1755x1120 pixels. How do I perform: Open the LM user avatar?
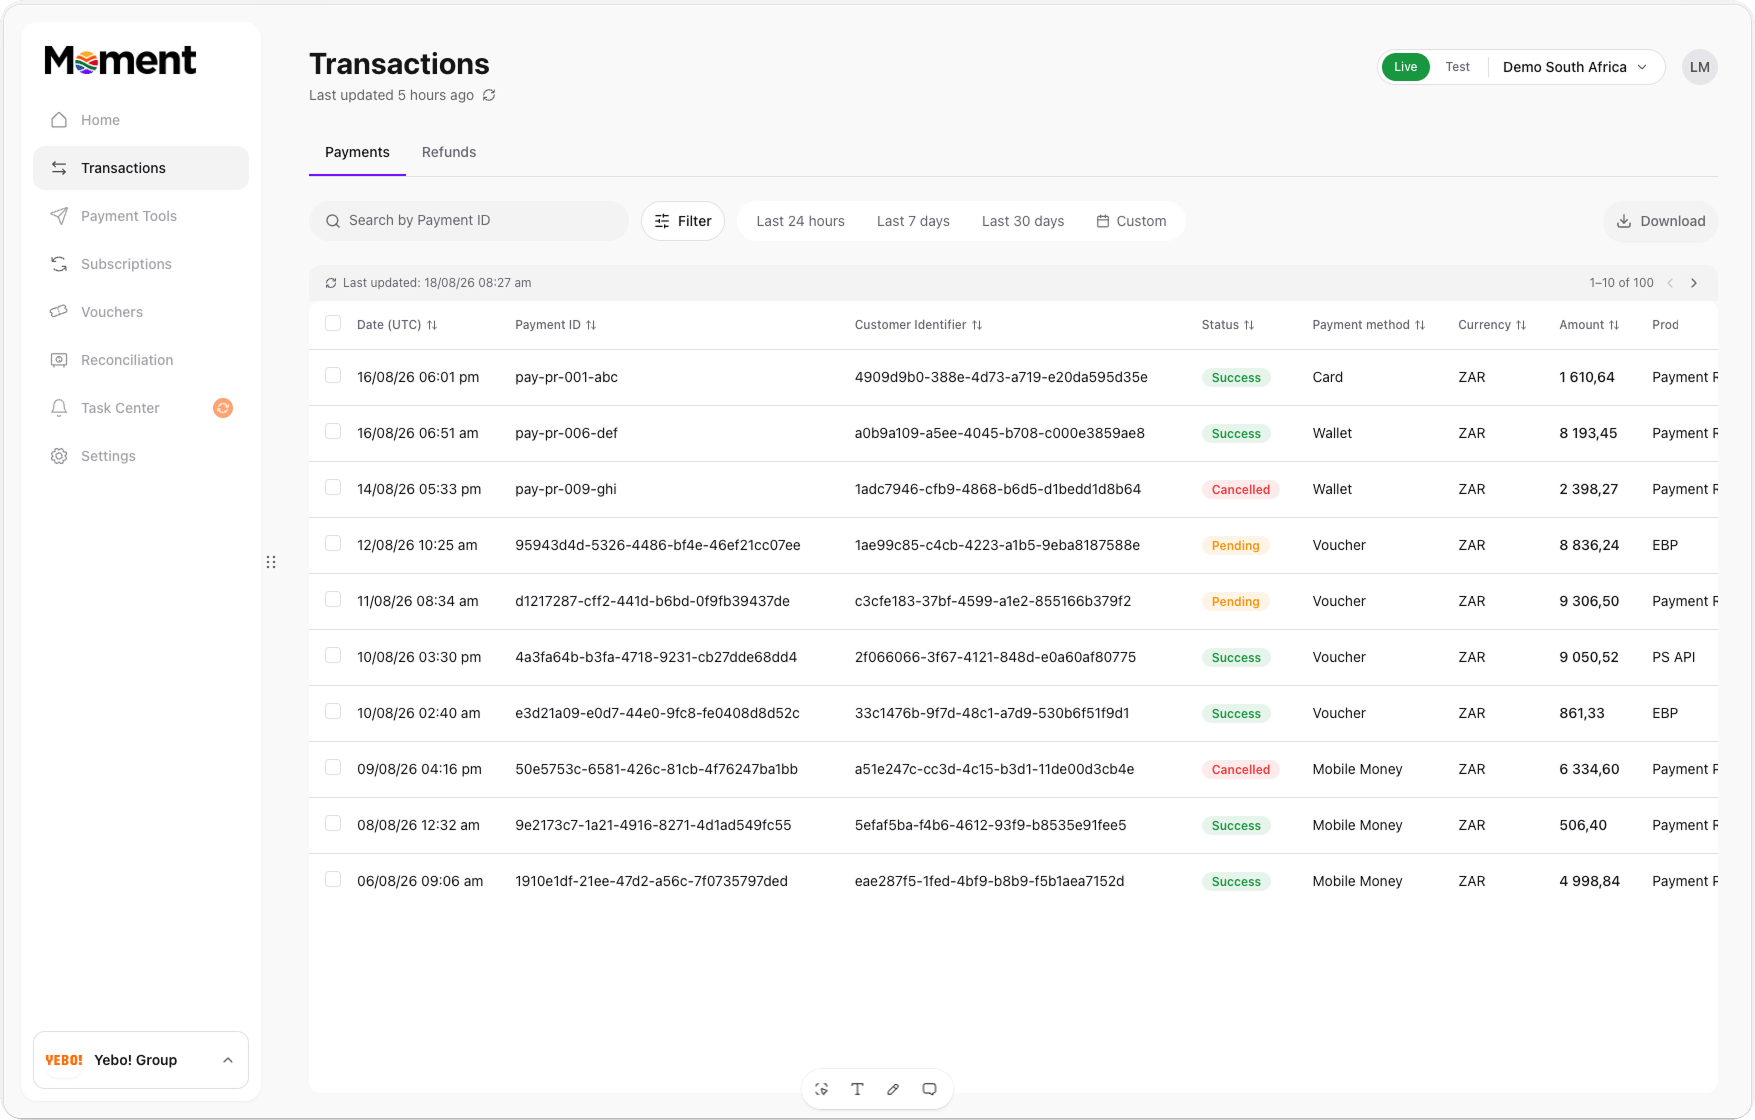click(1700, 67)
